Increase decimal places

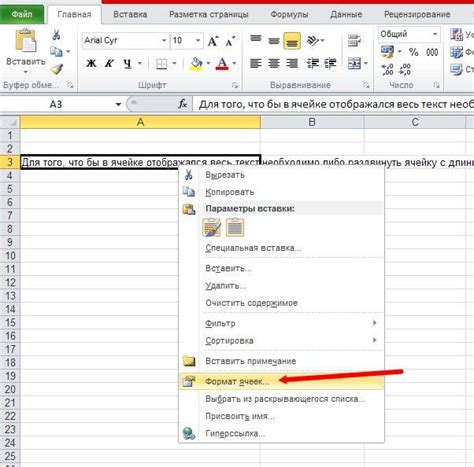tap(387, 69)
